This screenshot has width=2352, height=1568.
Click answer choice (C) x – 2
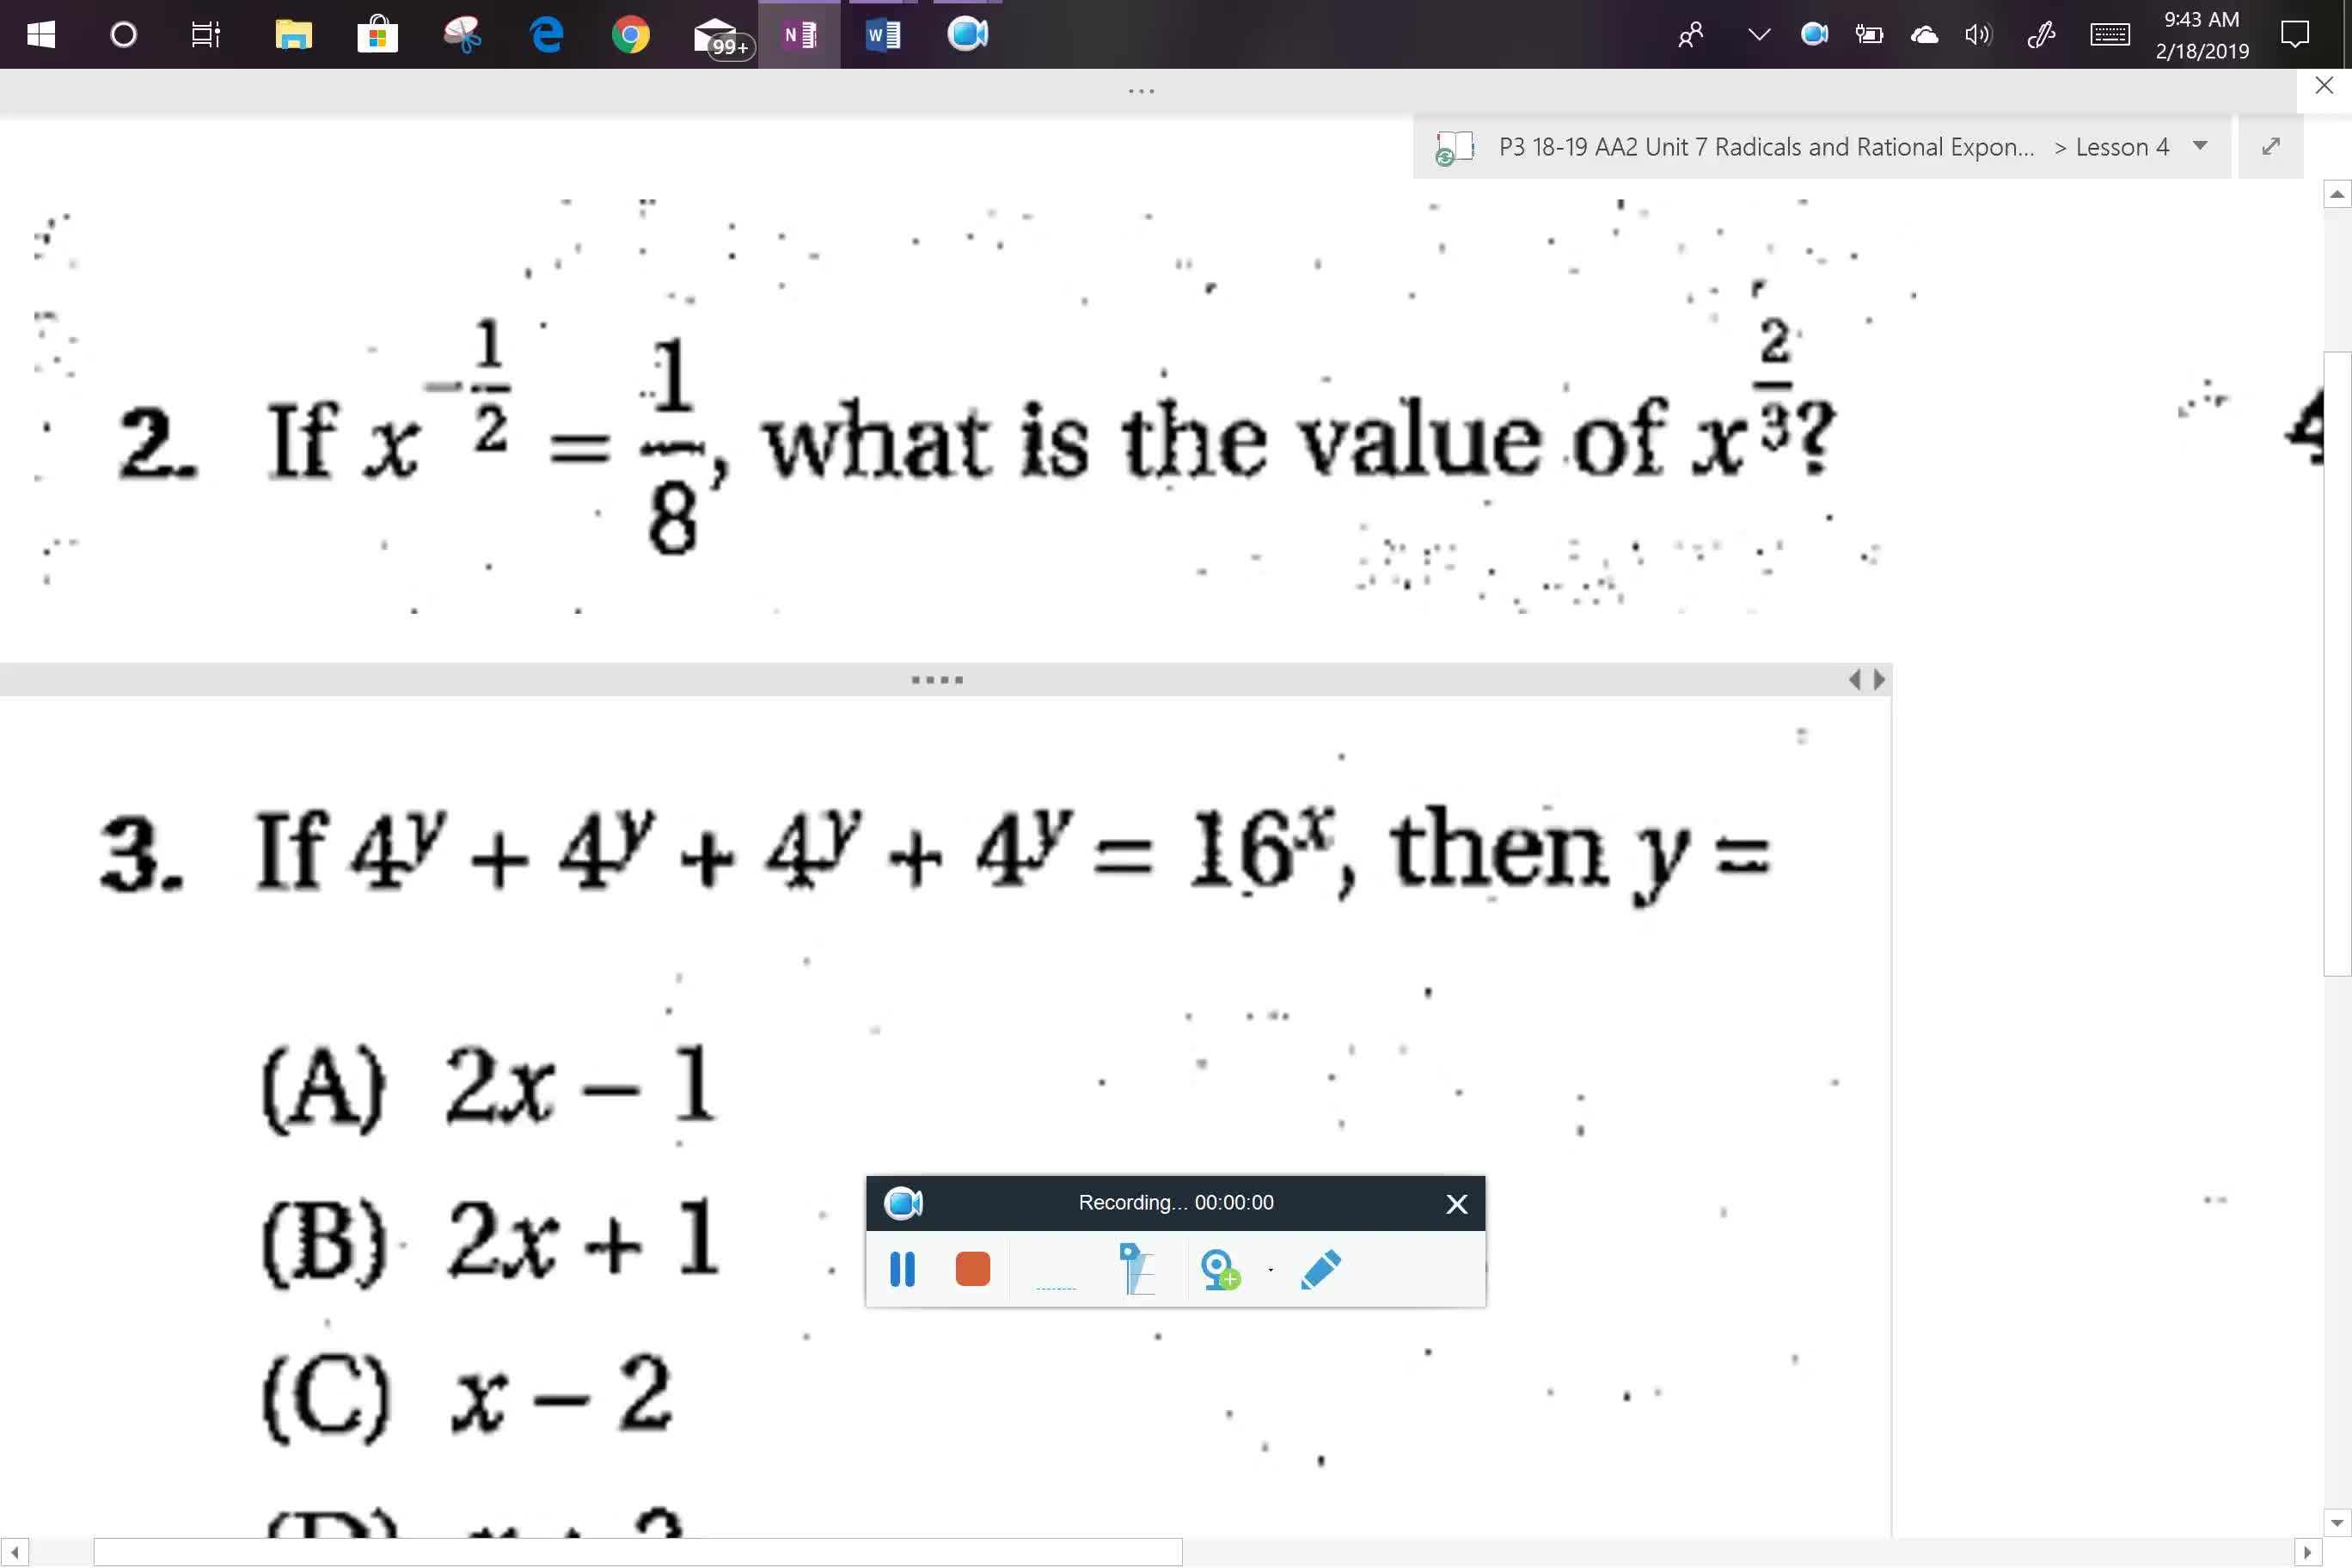(x=466, y=1396)
